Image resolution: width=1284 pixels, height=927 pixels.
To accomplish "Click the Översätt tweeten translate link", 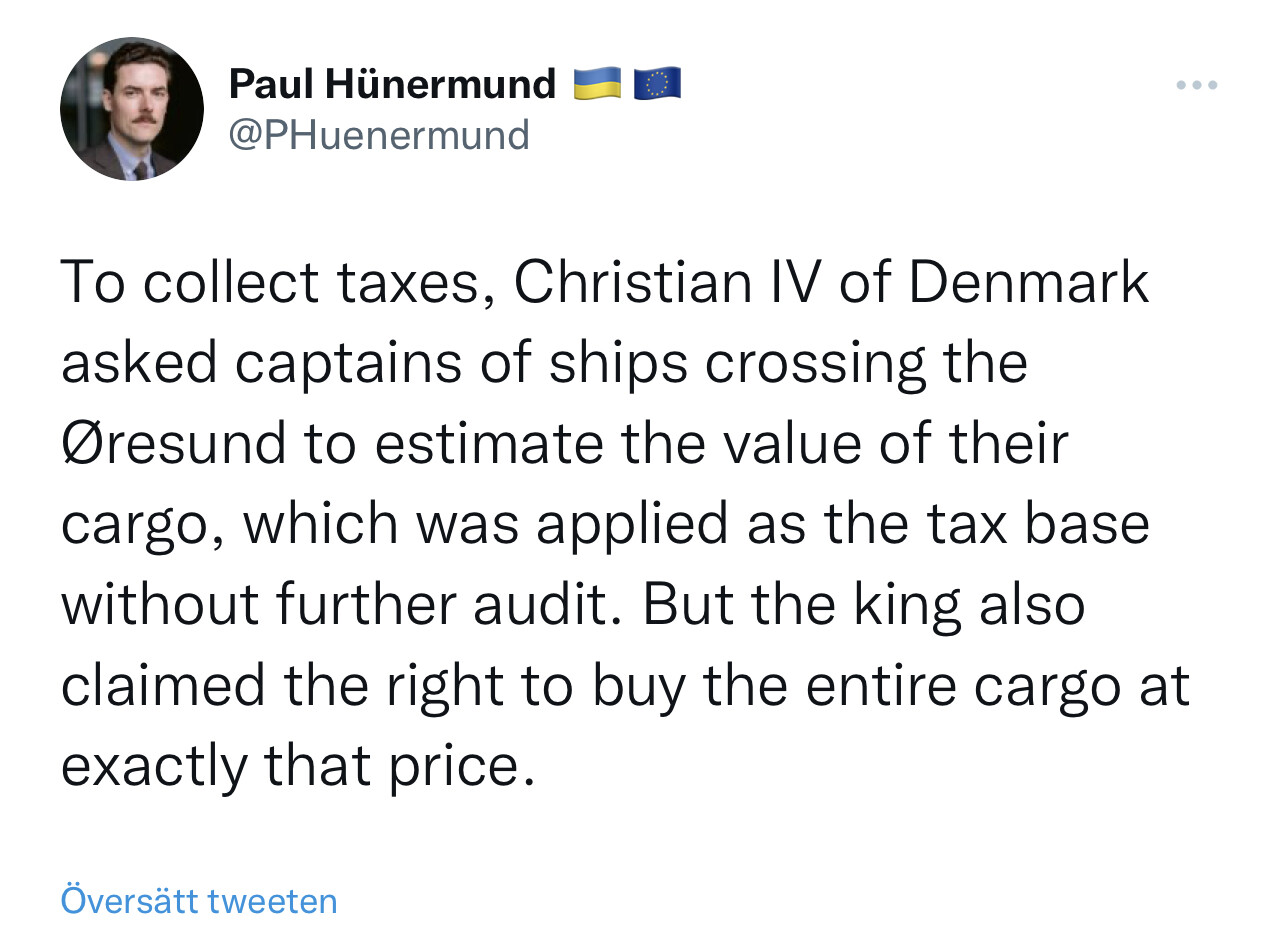I will click(199, 900).
